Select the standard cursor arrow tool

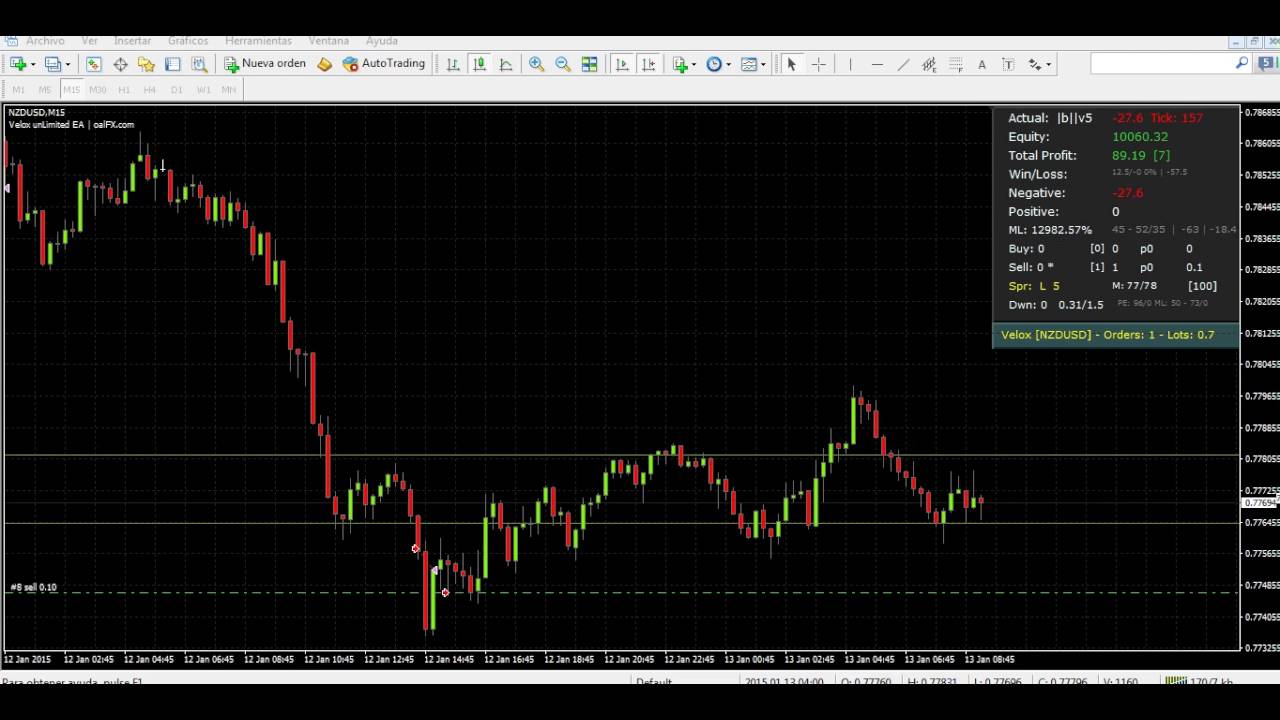pos(791,64)
